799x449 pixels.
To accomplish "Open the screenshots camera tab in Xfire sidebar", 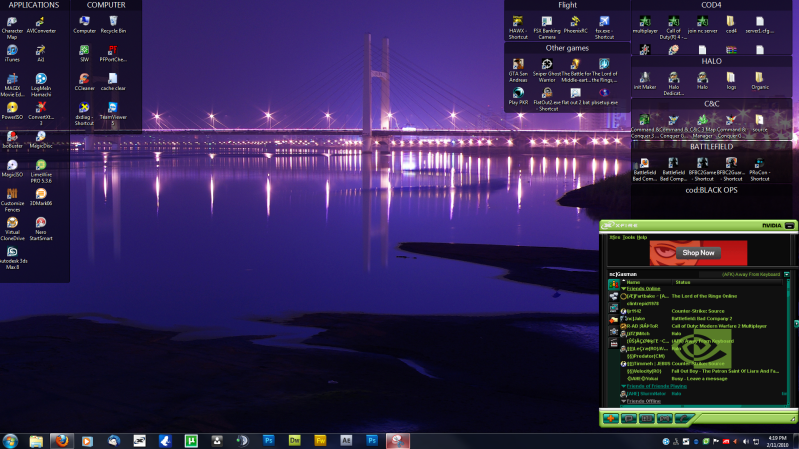I will pyautogui.click(x=614, y=331).
